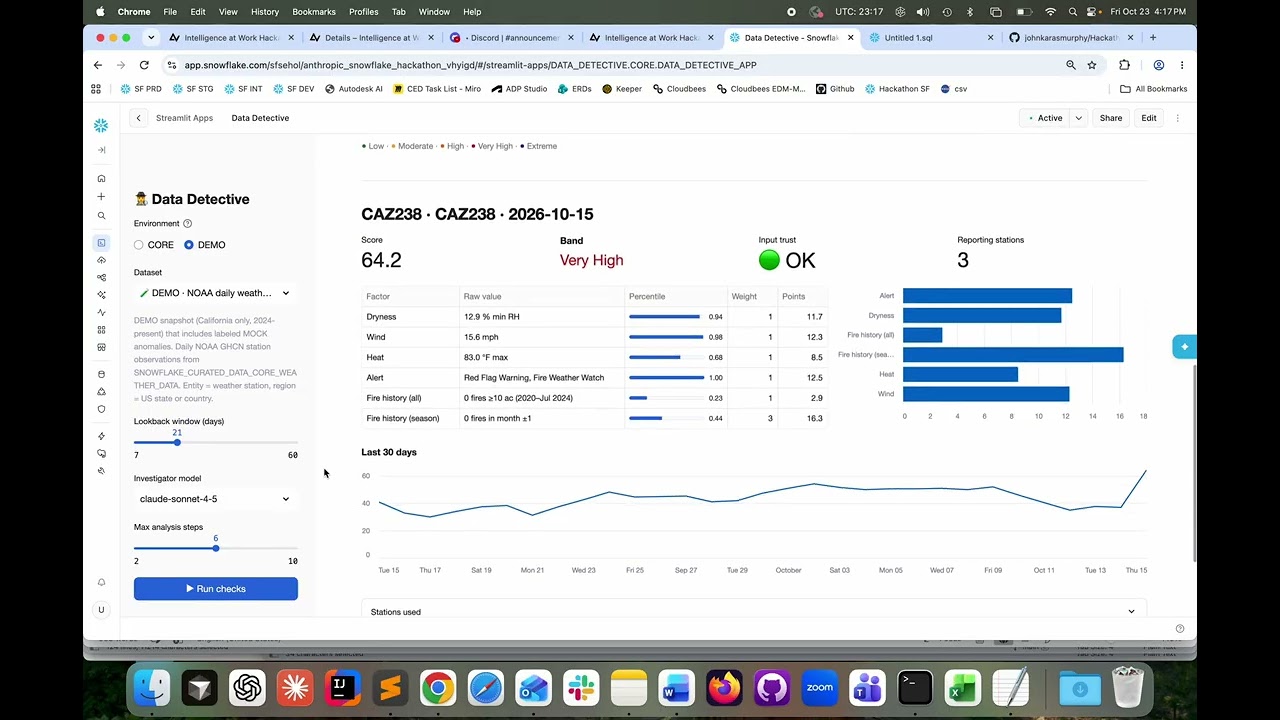The height and width of the screenshot is (720, 1280).
Task: Open Slack from the Dock
Action: tap(581, 688)
